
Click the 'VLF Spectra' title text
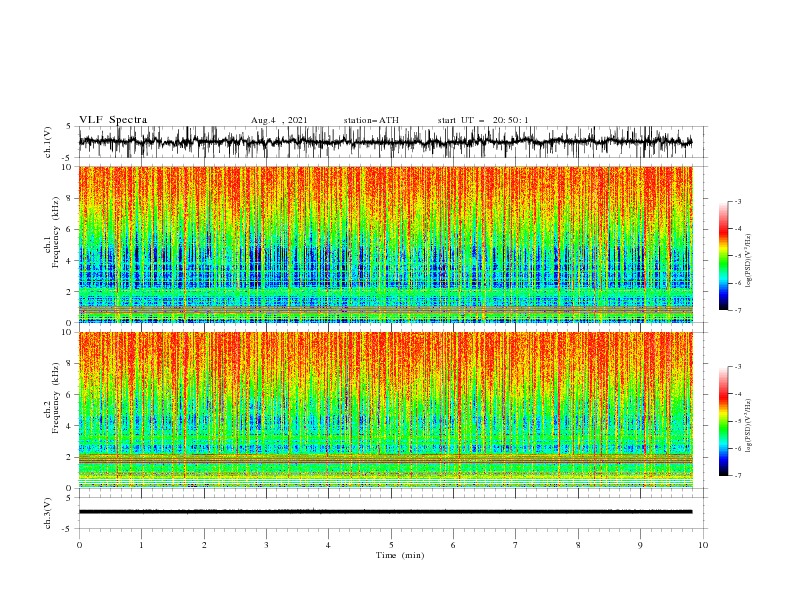tap(113, 120)
